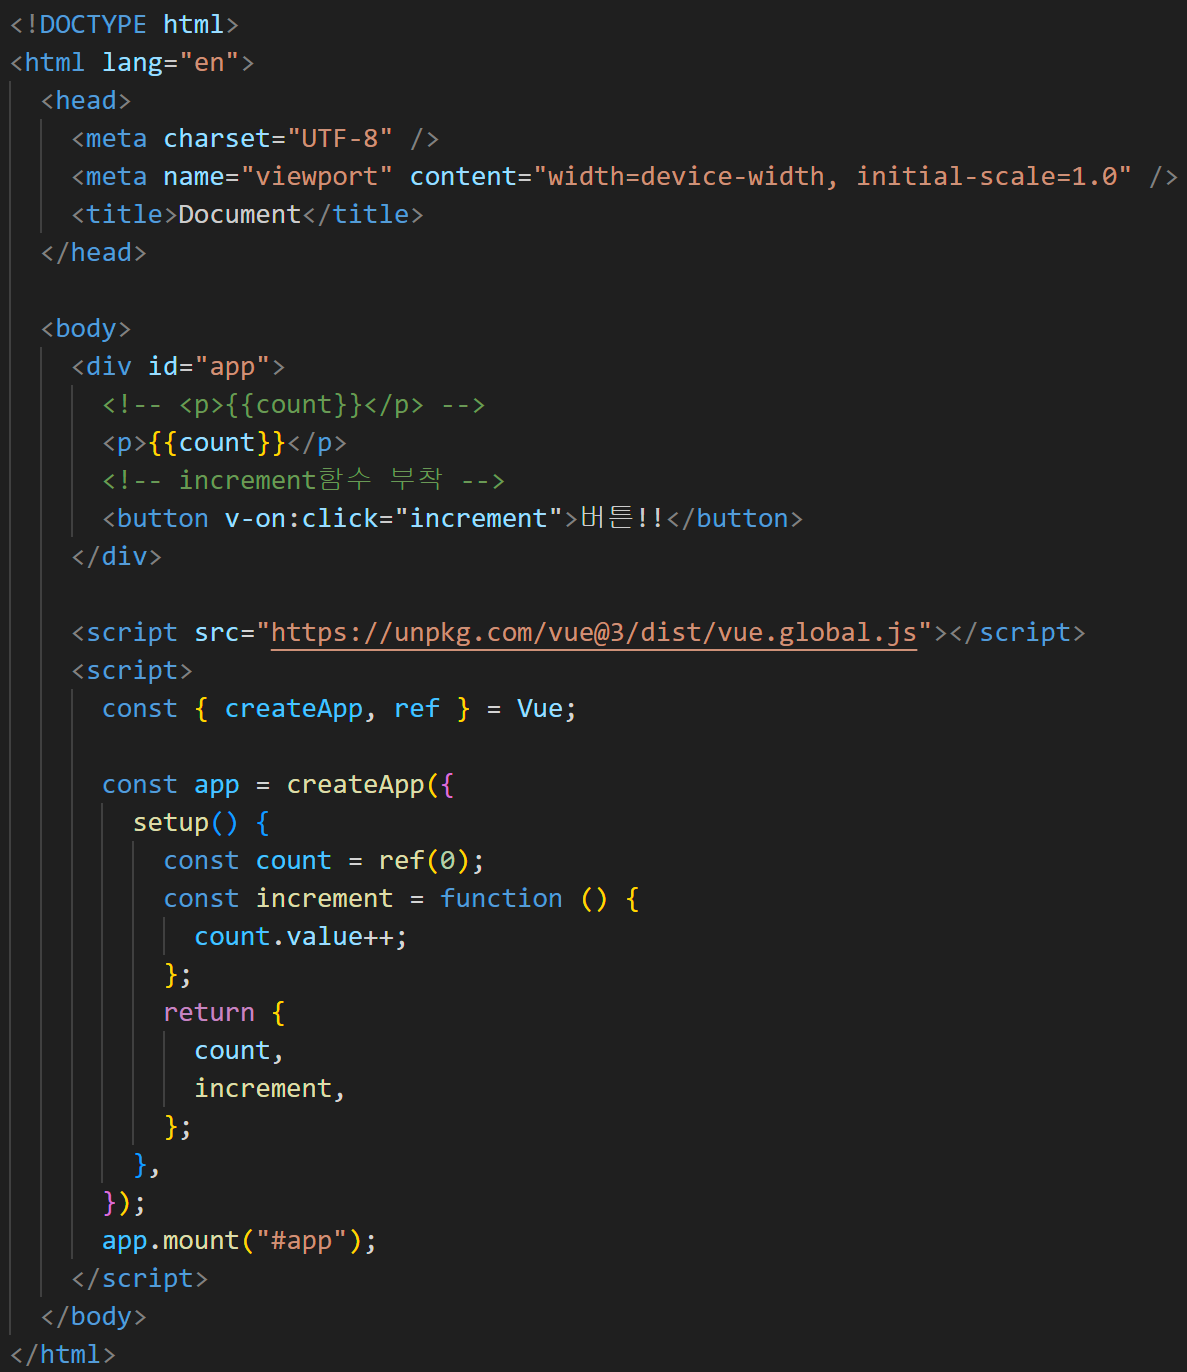Click the opening "<head>" tag

click(86, 101)
